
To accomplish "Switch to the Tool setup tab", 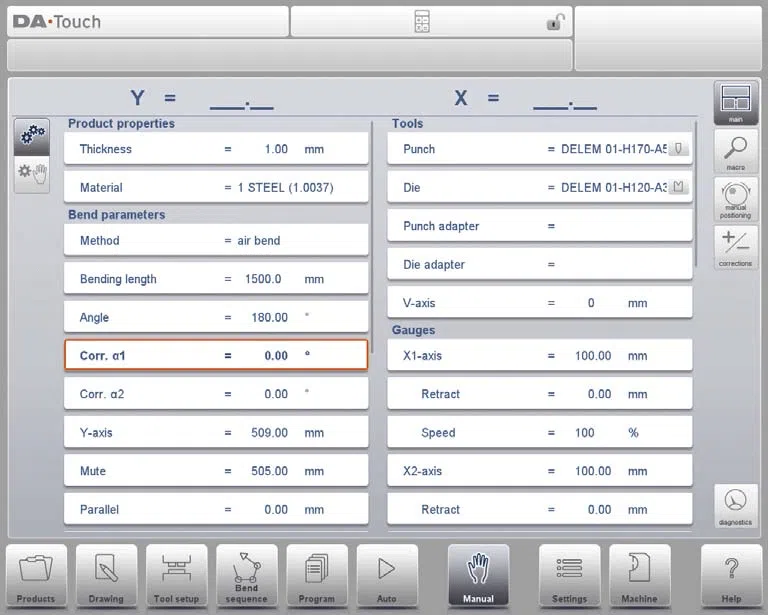I will 176,576.
